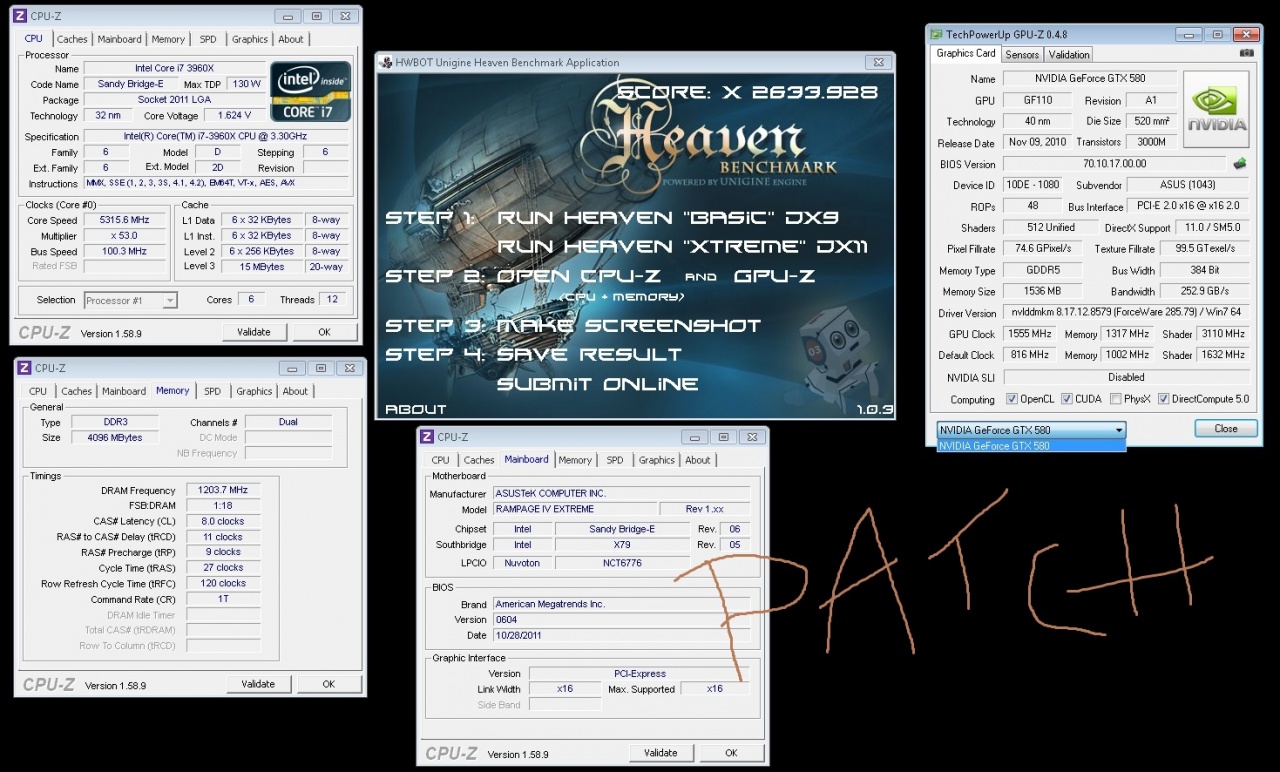Screen dimensions: 1280x772
Task: Click the Intel Core i7 logo badge
Action: [310, 92]
